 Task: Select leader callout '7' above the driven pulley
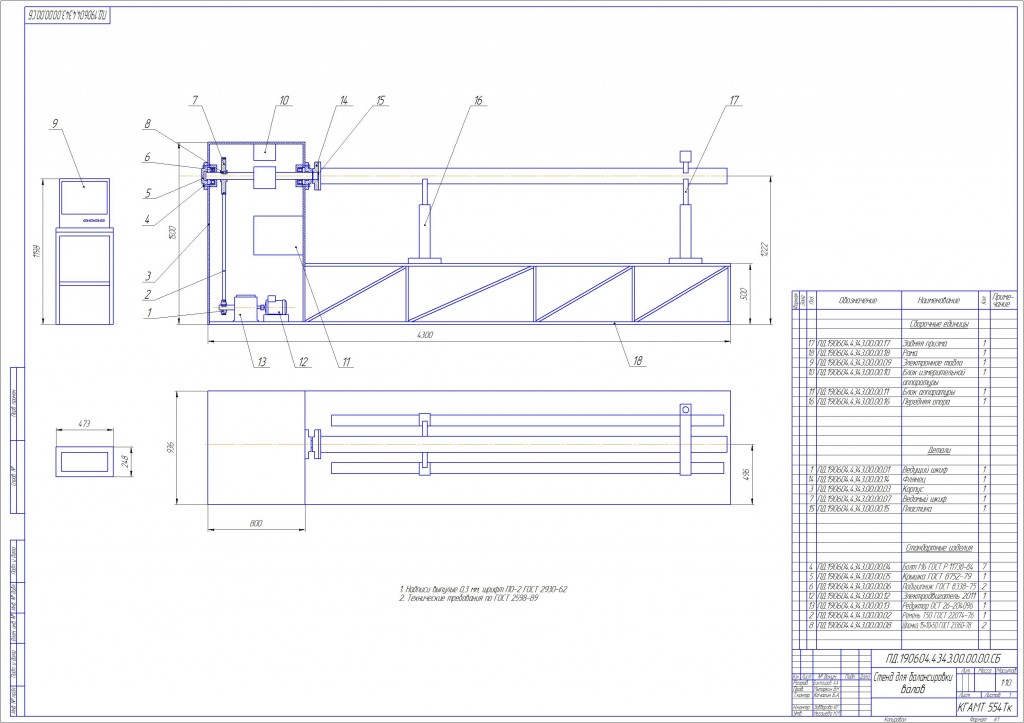(195, 101)
